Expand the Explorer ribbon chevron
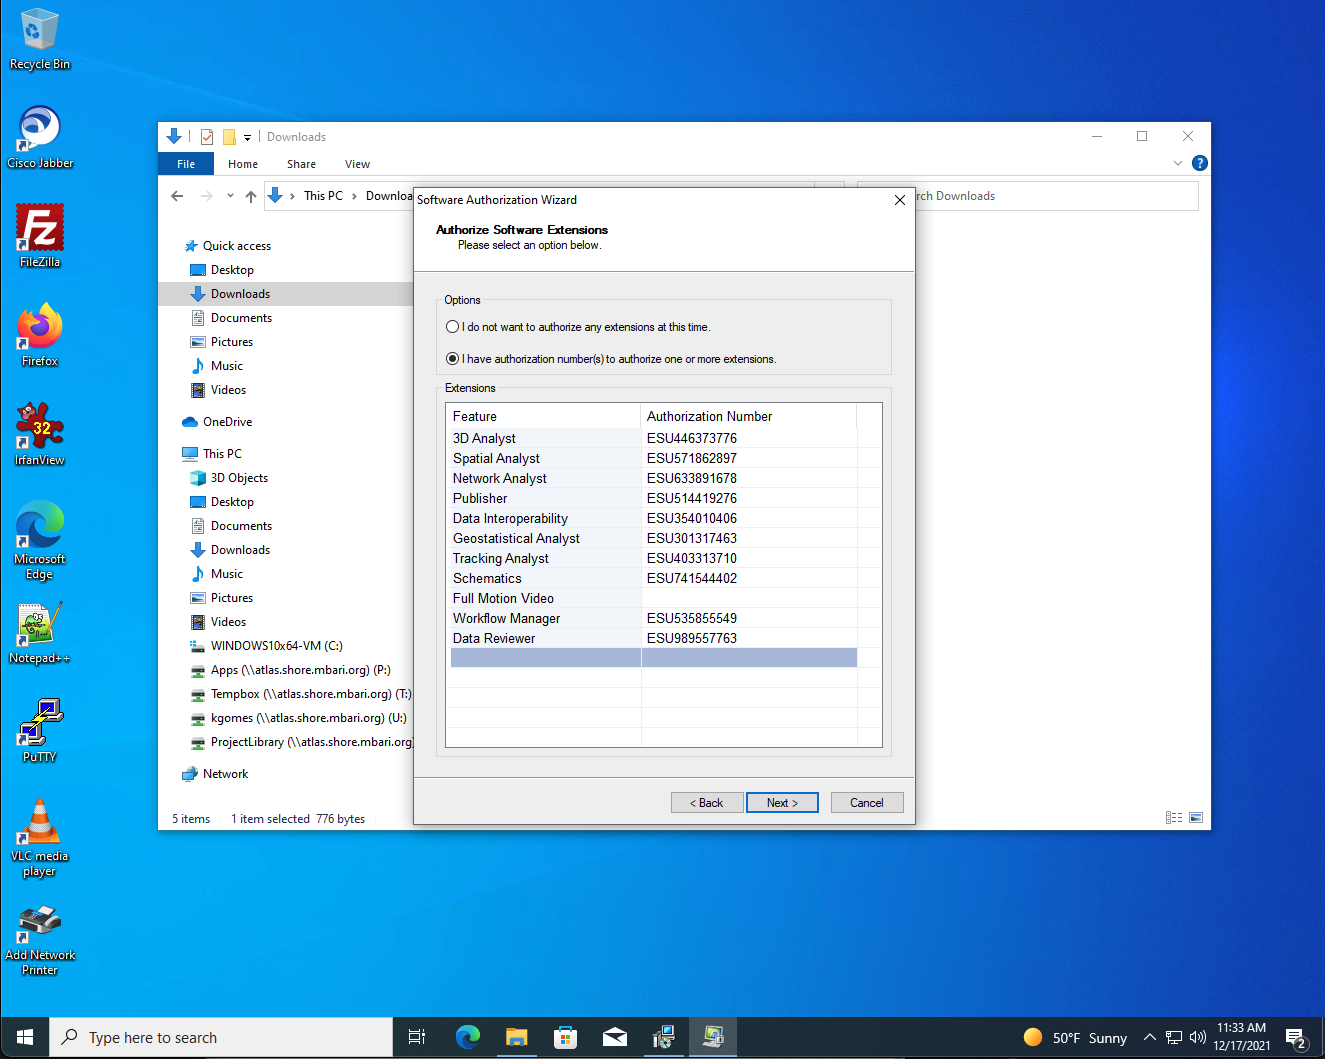 point(1178,163)
